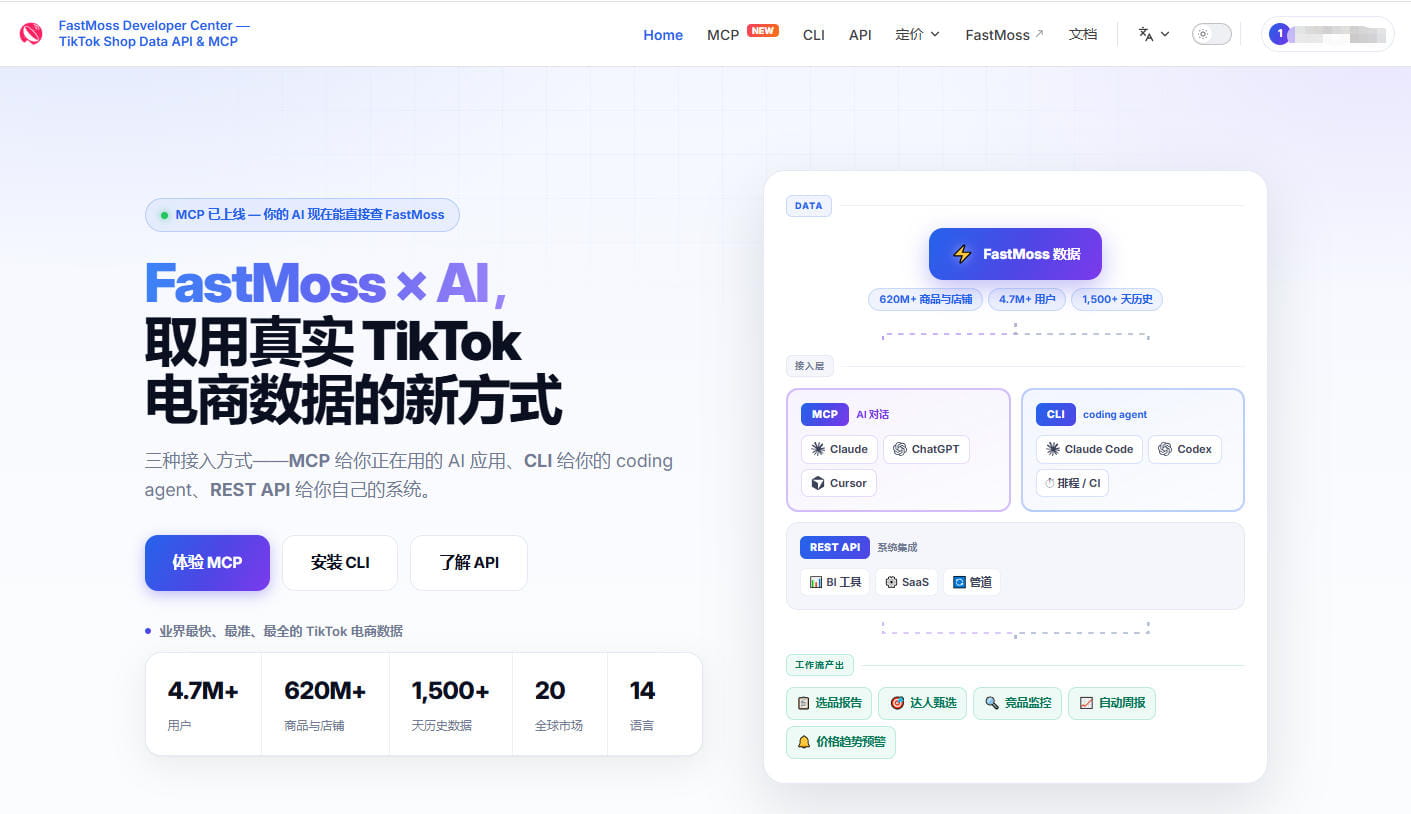
Task: Open the API nav item
Action: 860,34
